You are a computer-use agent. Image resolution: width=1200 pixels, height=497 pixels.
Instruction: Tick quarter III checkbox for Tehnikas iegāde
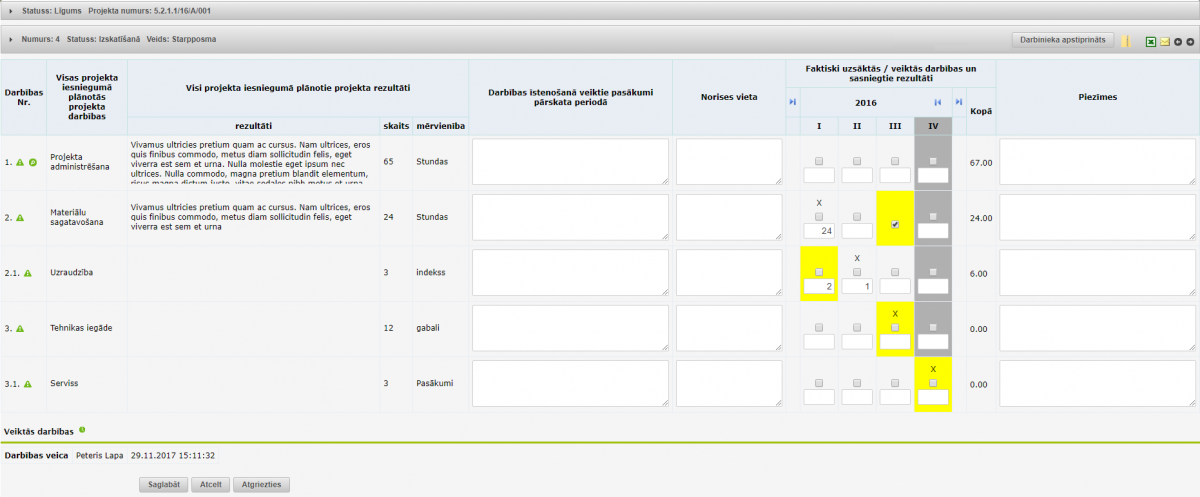pyautogui.click(x=895, y=327)
